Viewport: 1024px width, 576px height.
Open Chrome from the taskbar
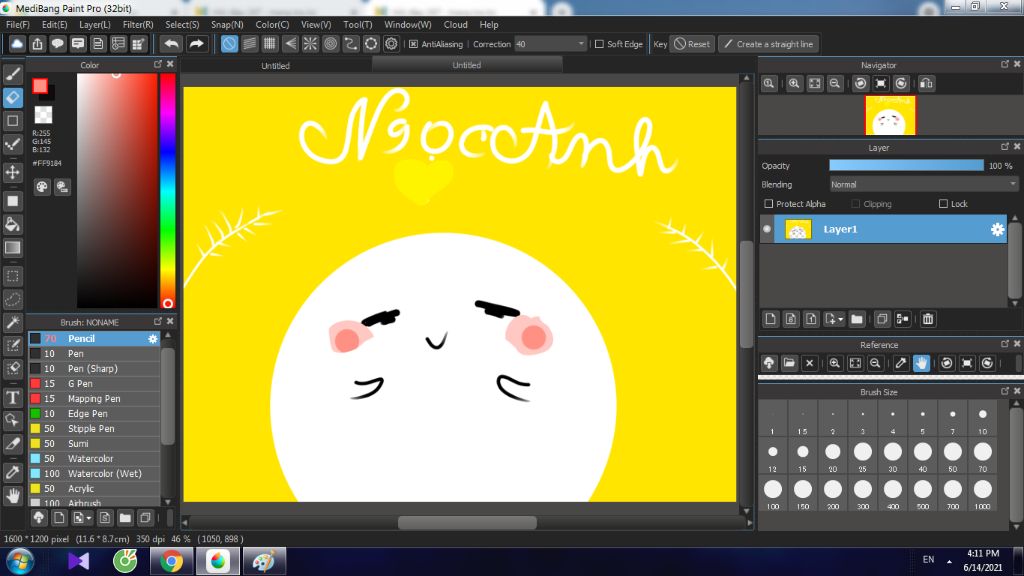(171, 561)
